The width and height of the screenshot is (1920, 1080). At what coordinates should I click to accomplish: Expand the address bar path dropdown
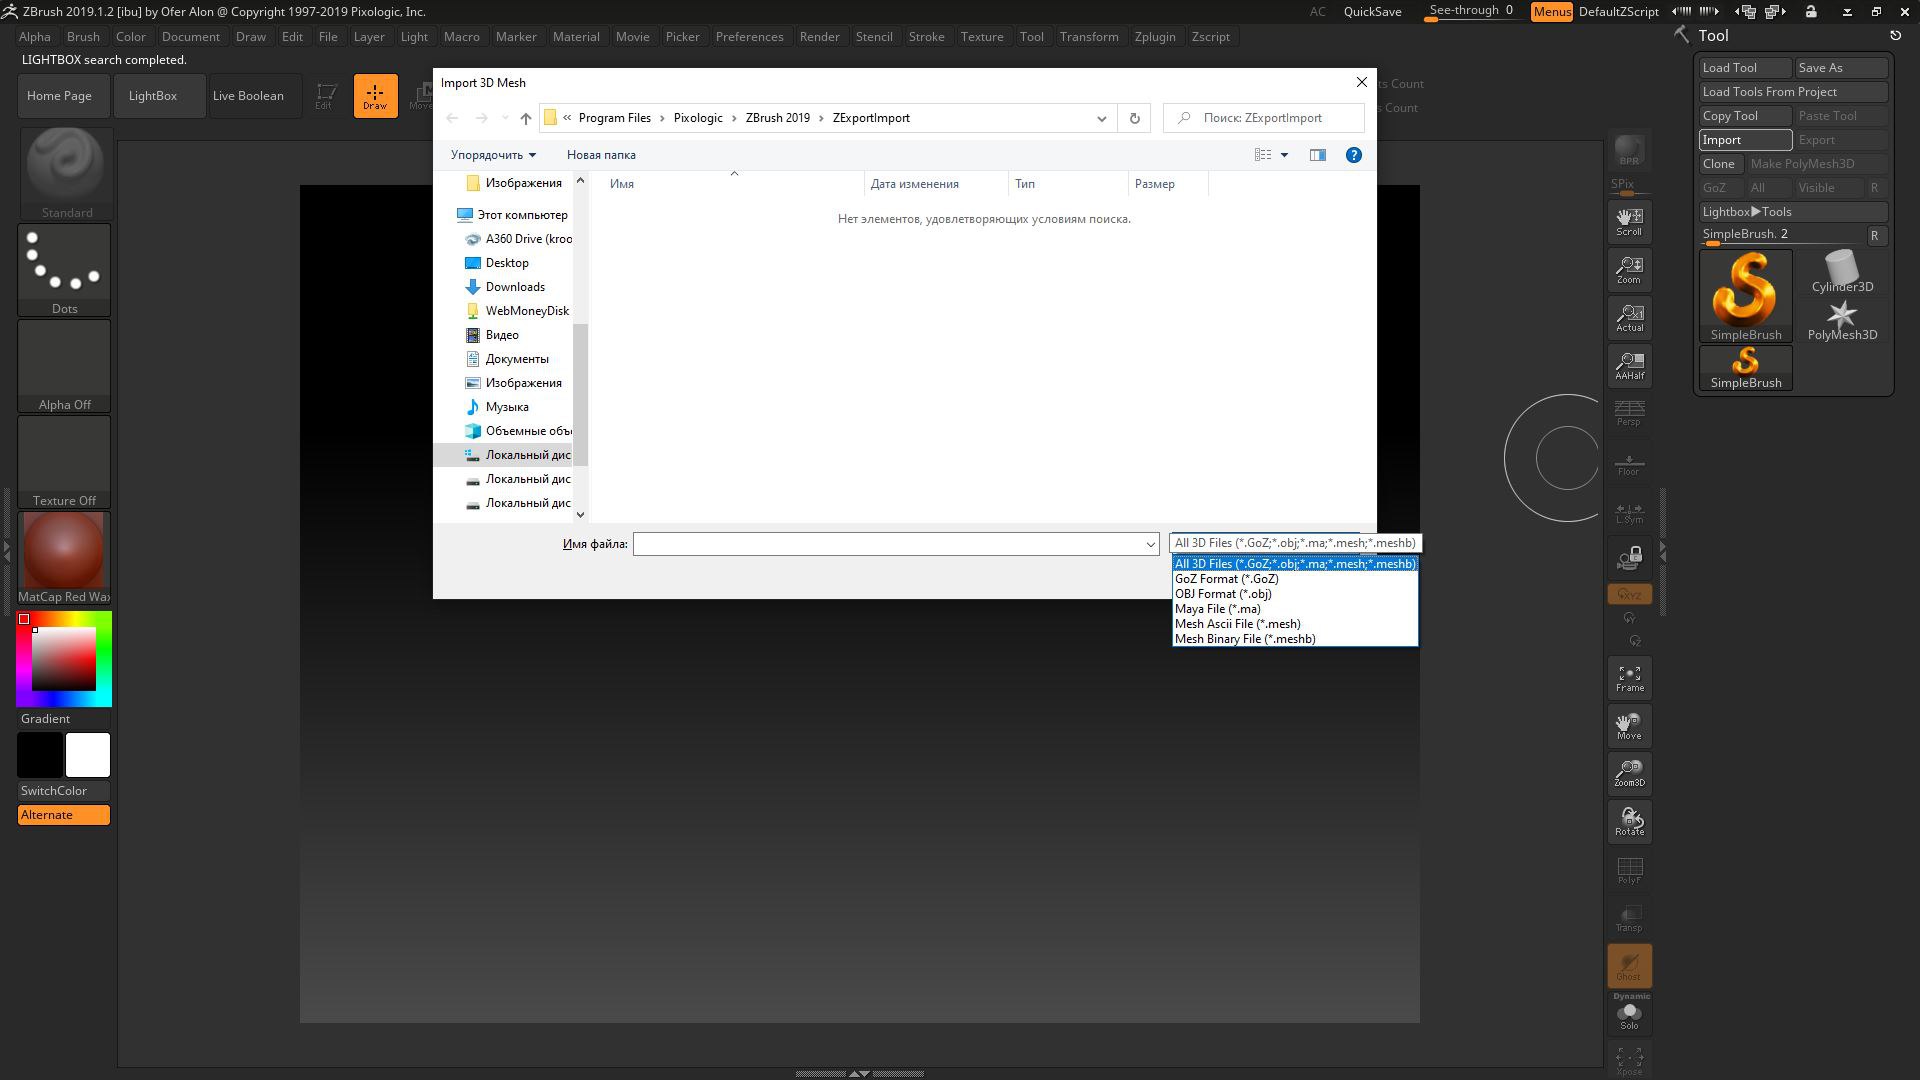[x=1101, y=118]
